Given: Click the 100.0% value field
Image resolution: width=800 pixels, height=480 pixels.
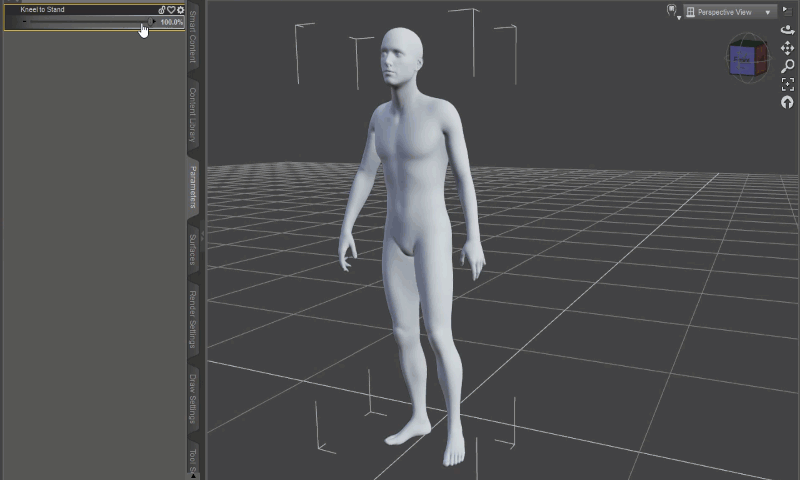Looking at the screenshot, I should pos(171,22).
